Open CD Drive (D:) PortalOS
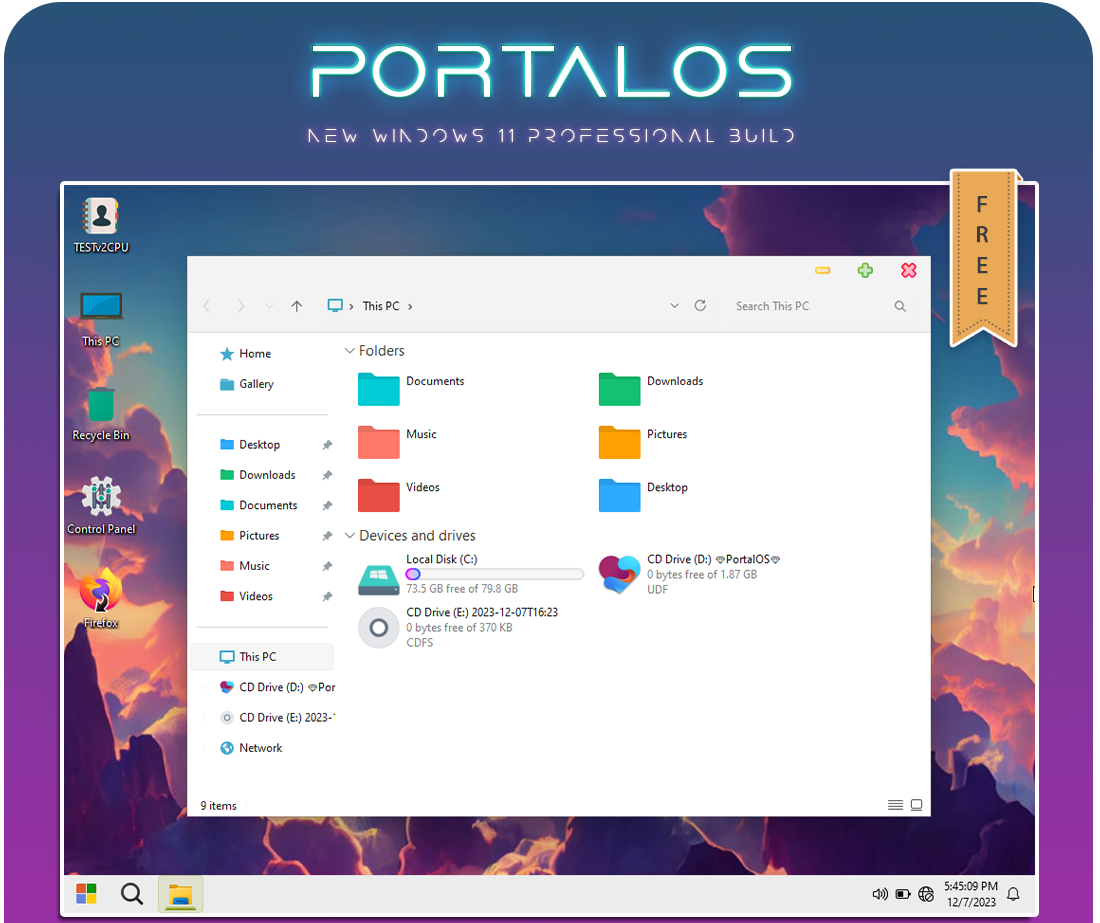The image size is (1100, 923). pyautogui.click(x=619, y=574)
